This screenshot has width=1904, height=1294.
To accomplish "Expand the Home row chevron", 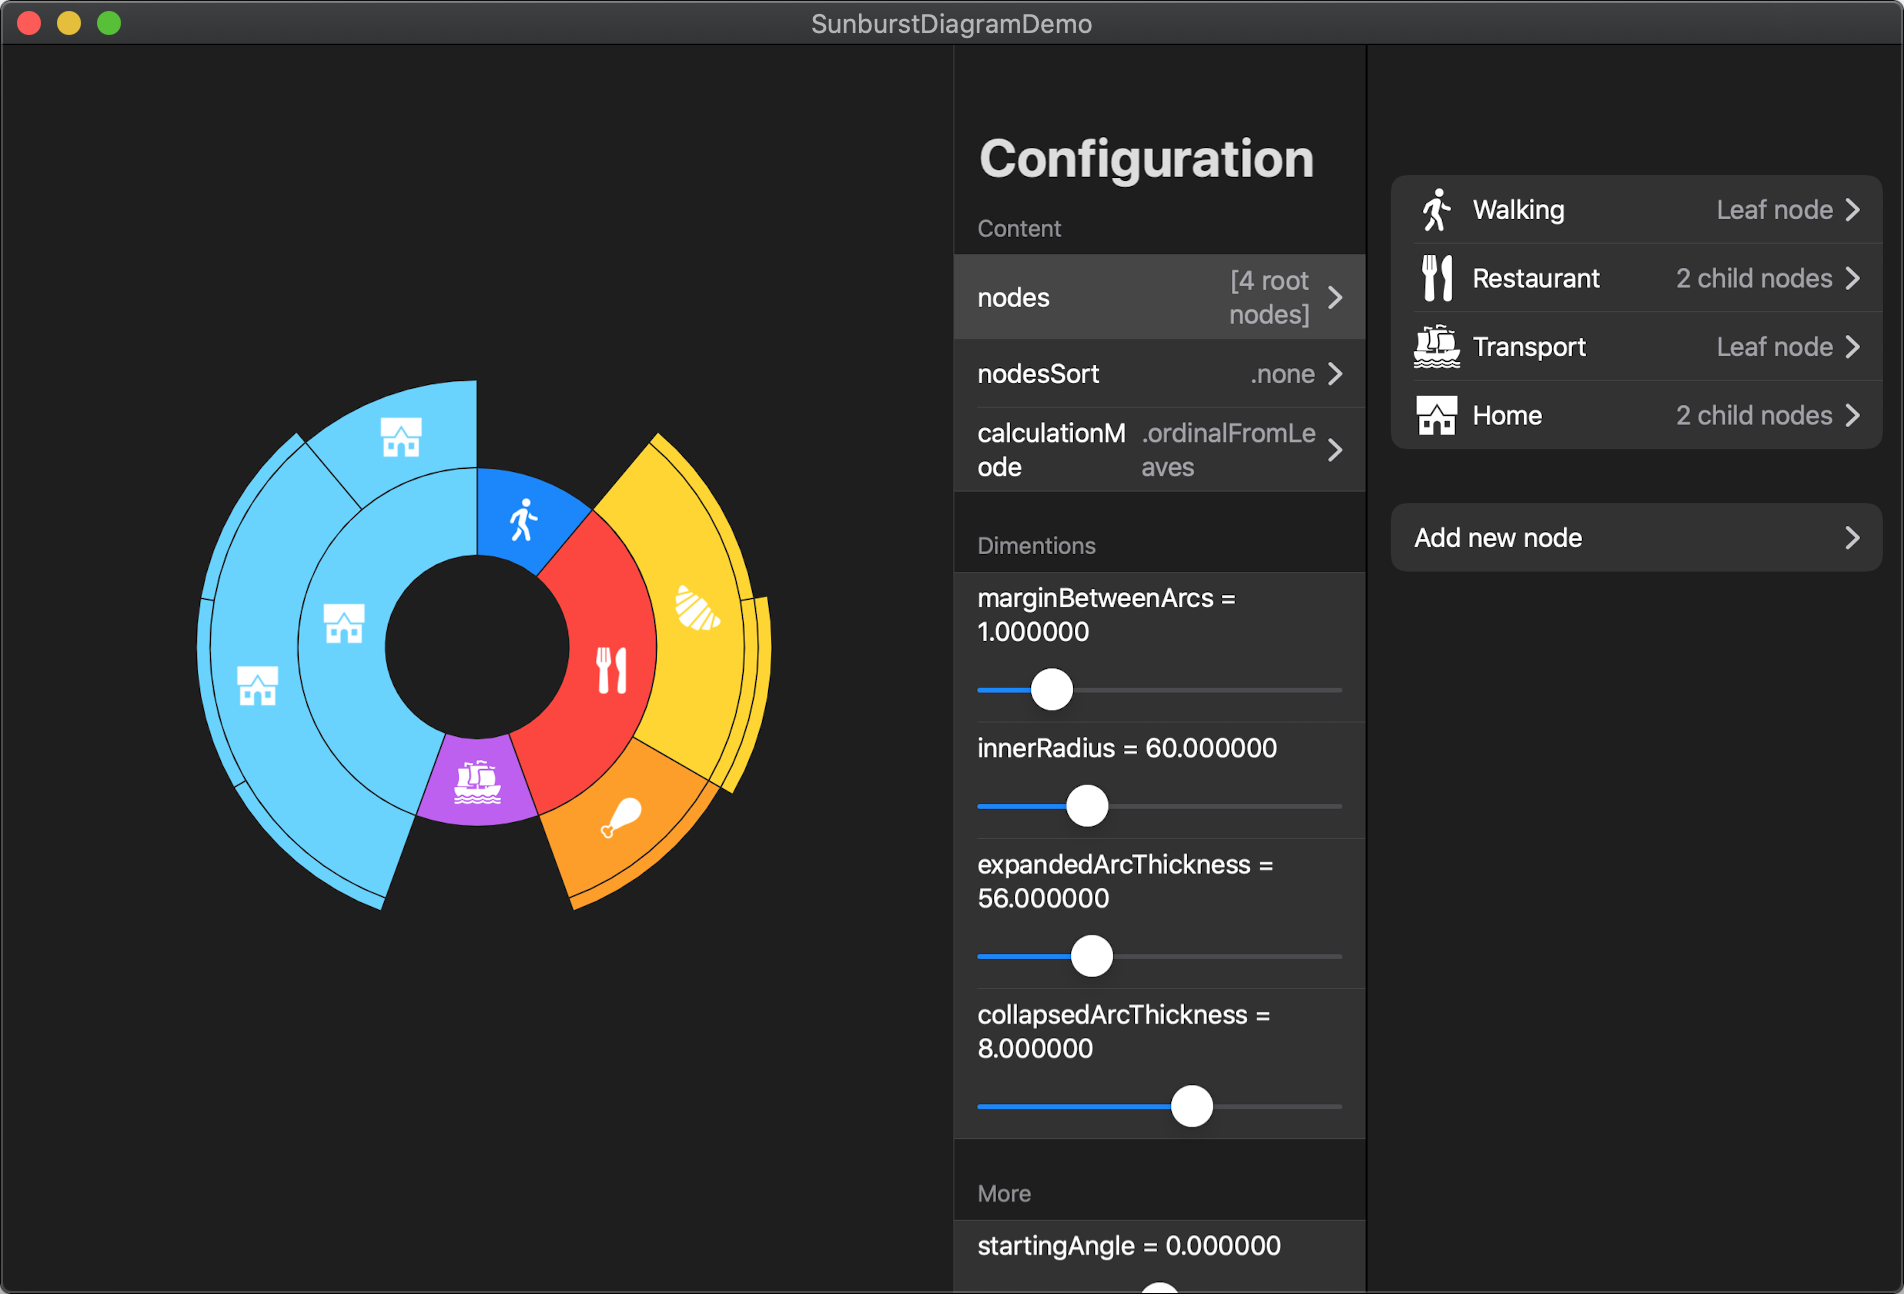I will point(1852,415).
